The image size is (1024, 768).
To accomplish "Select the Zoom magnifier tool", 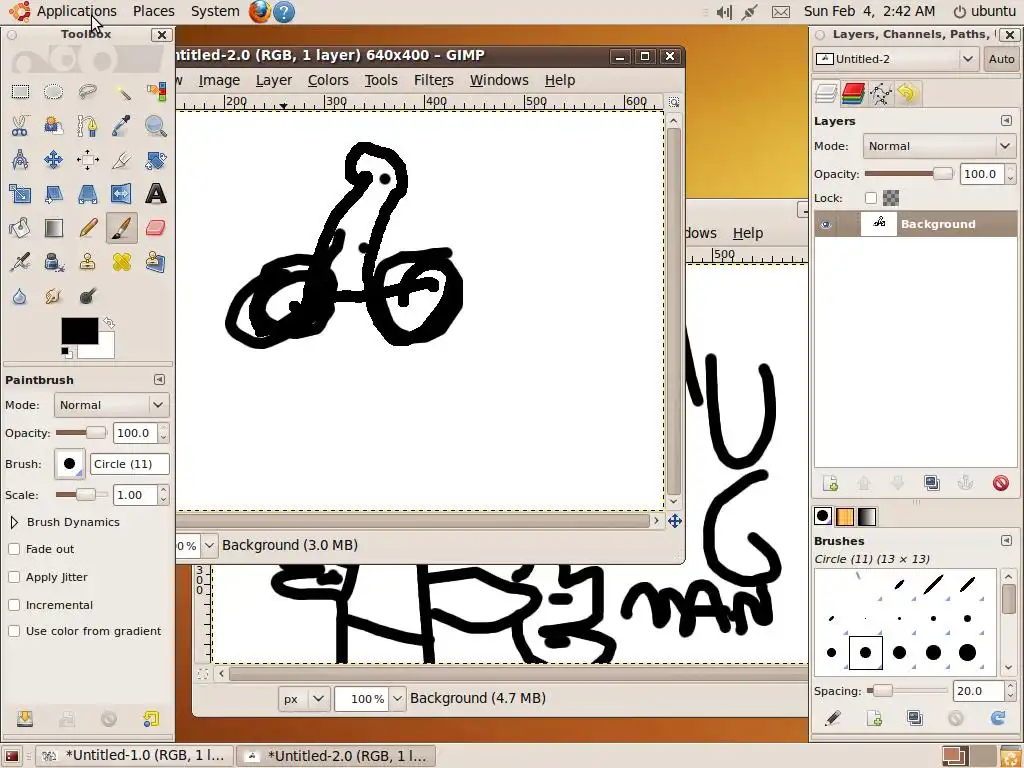I will pyautogui.click(x=155, y=125).
